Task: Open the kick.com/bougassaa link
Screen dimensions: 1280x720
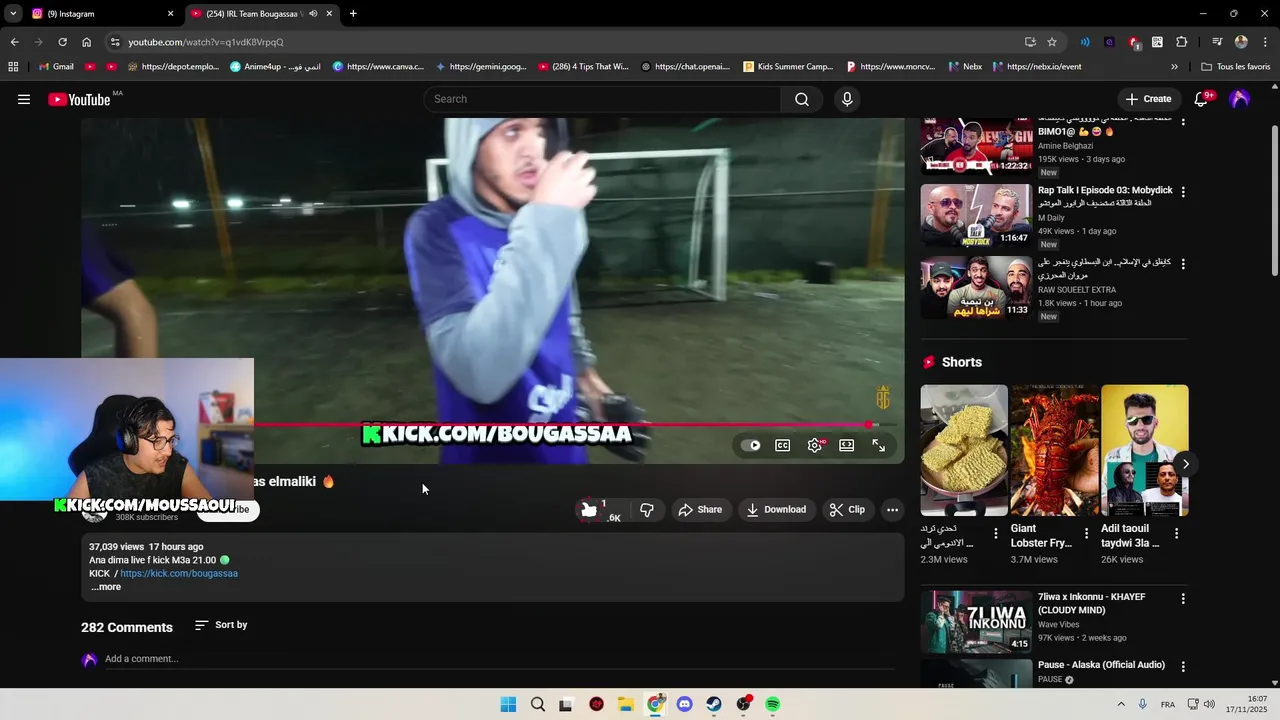Action: tap(179, 574)
